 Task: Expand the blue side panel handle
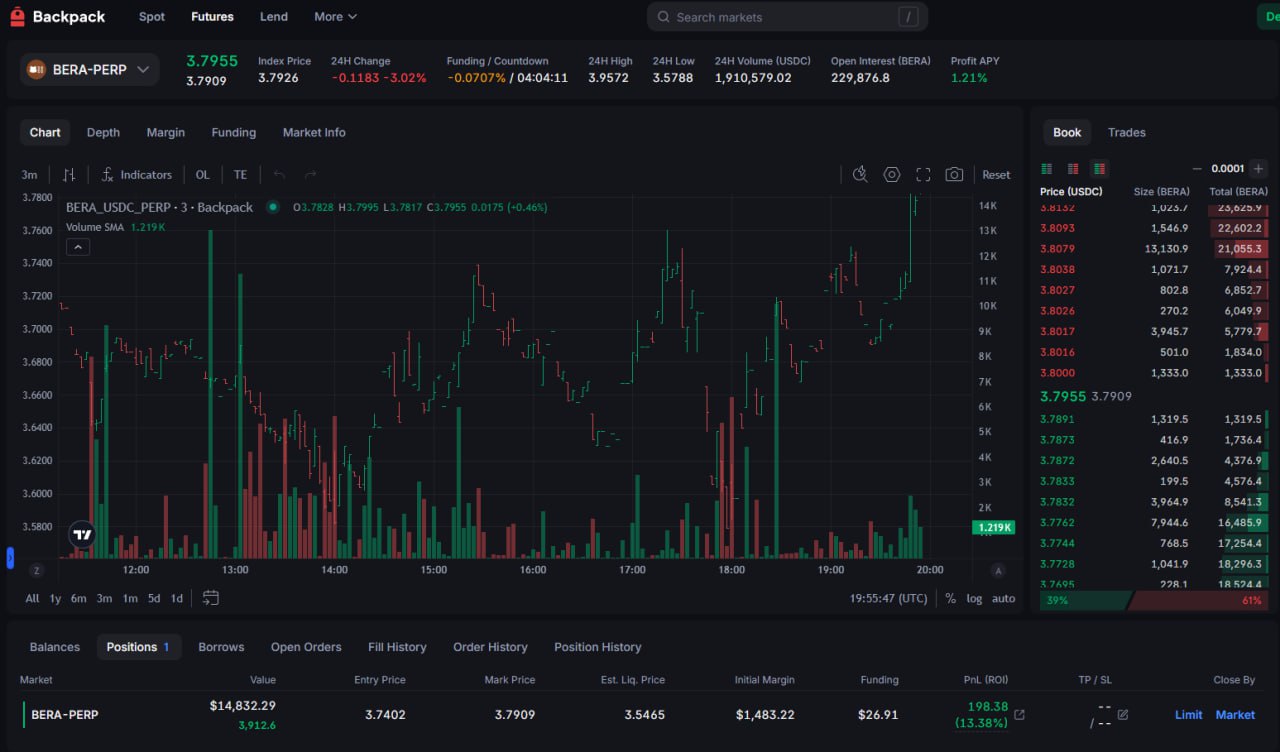pos(10,558)
